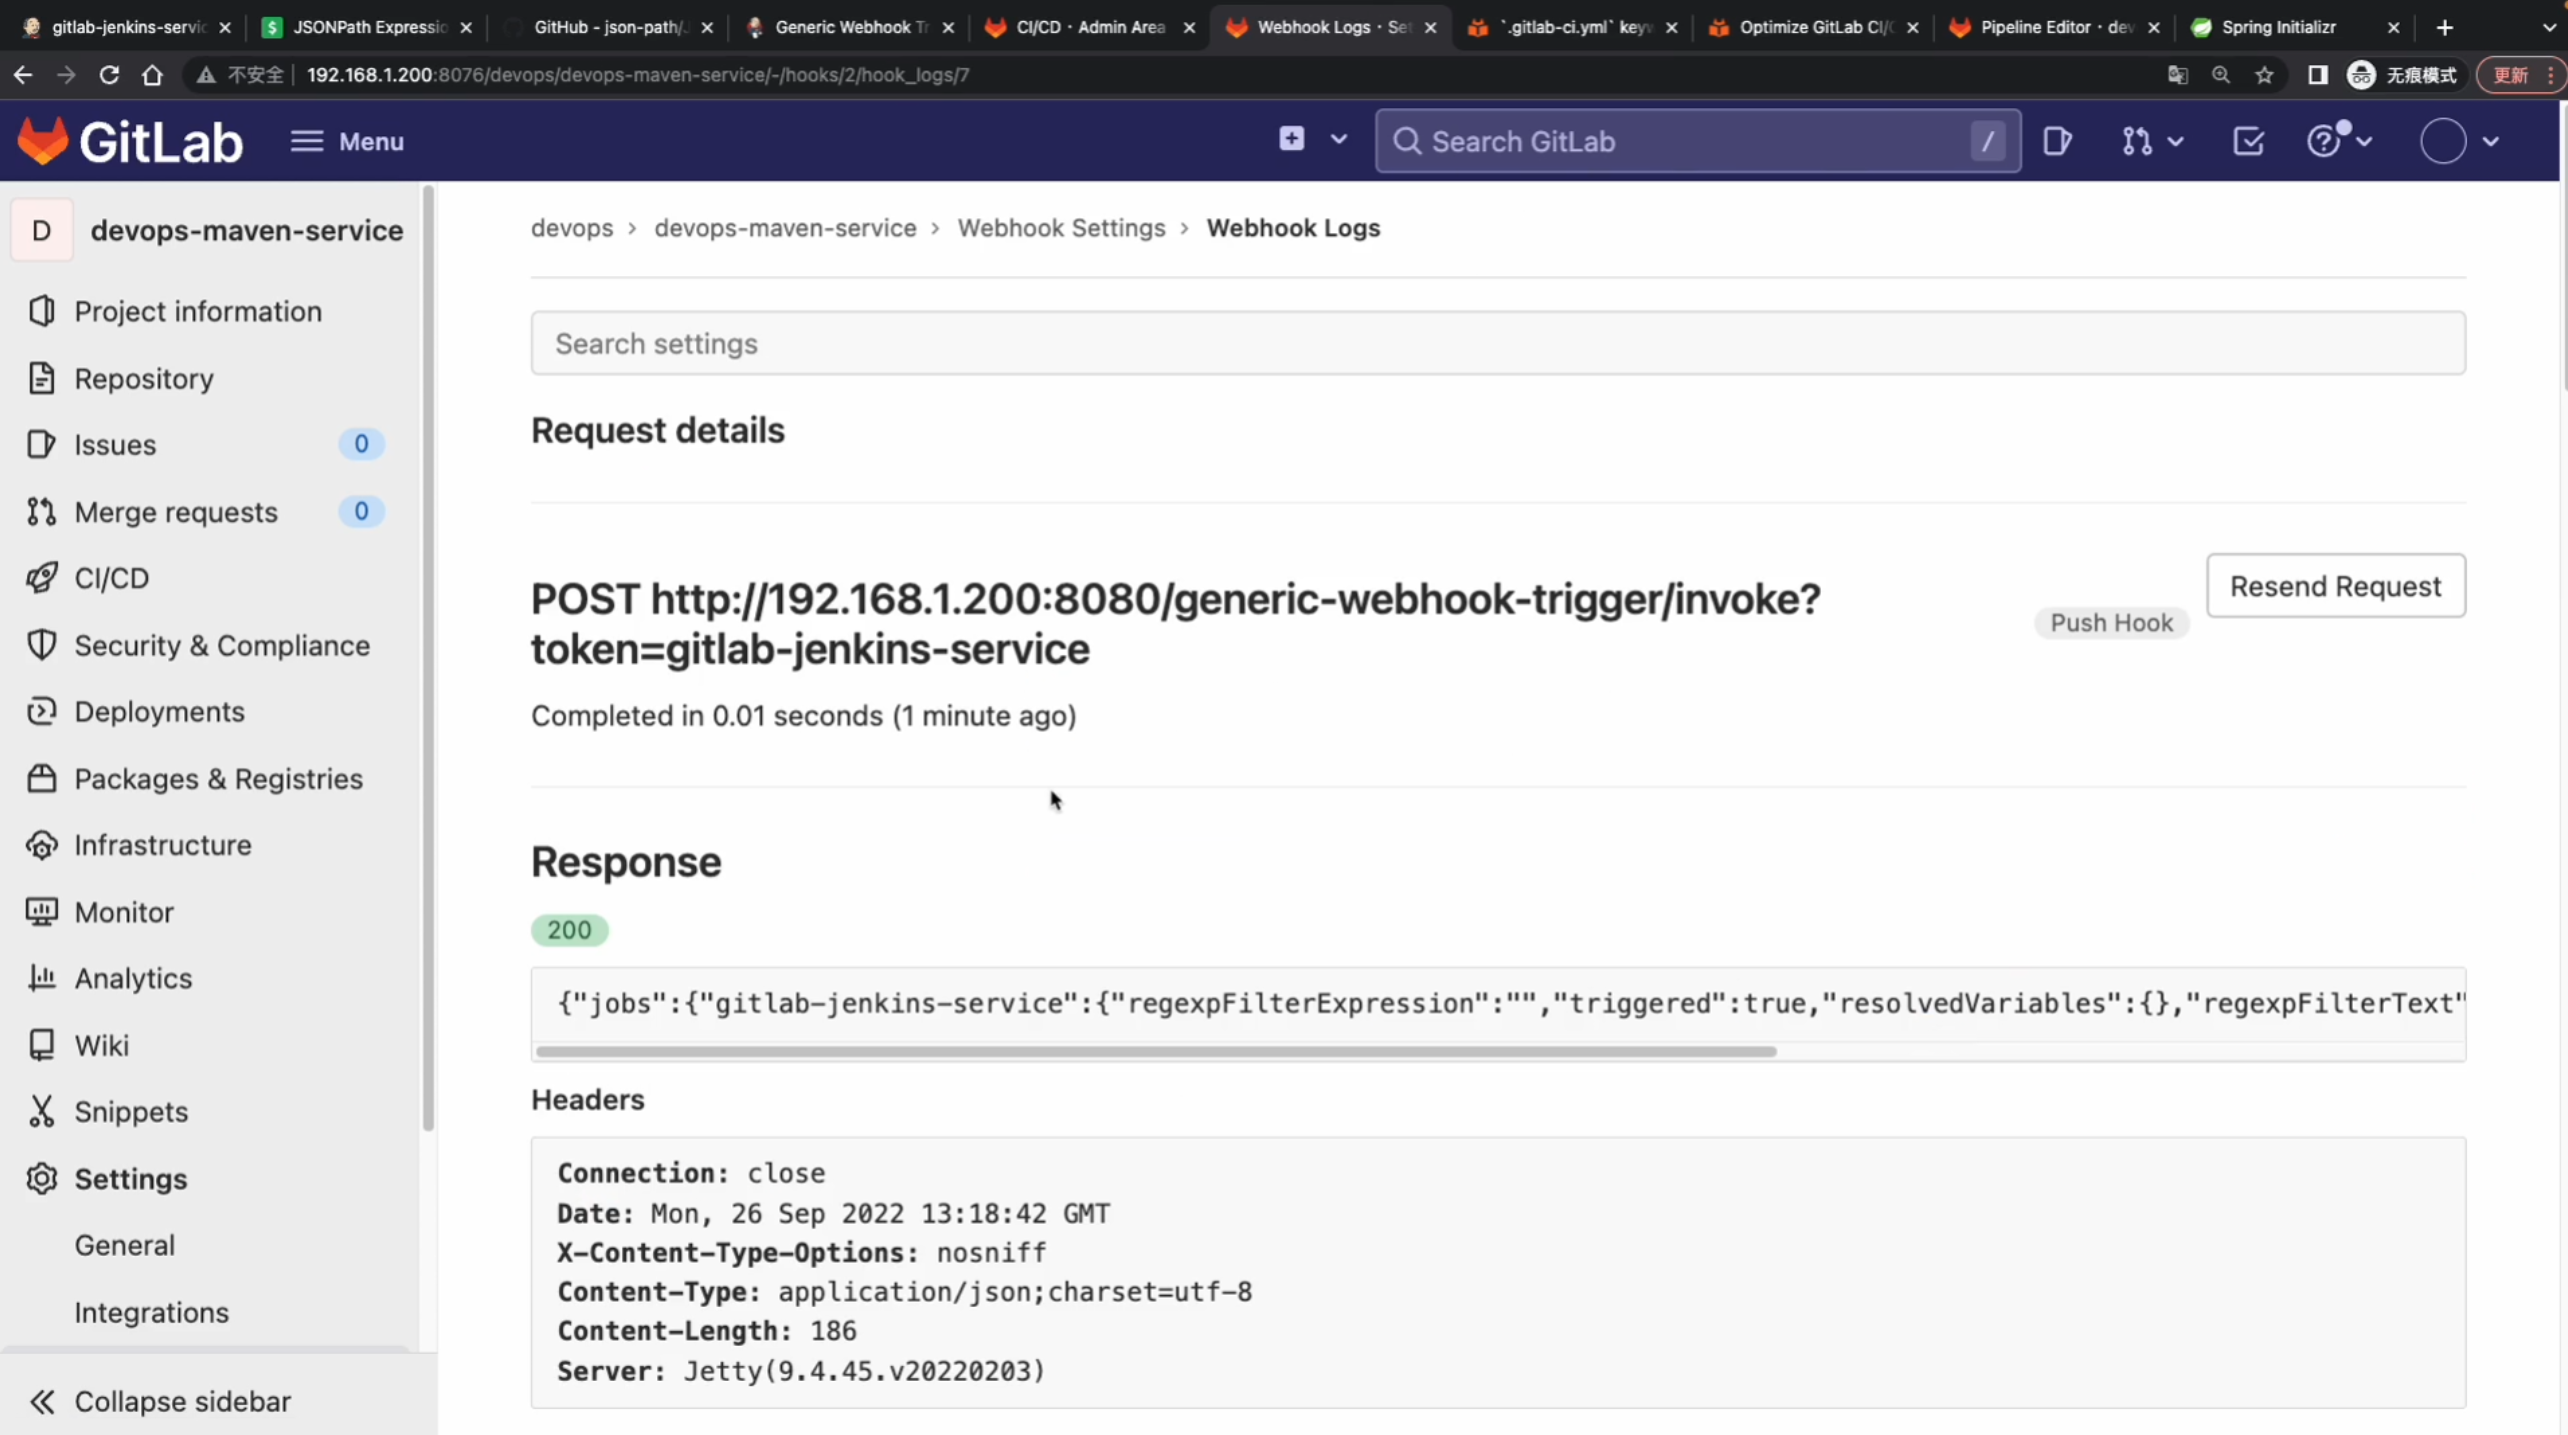Expand the merge requests dropdown chevron
The height and width of the screenshot is (1435, 2568).
coord(2175,142)
